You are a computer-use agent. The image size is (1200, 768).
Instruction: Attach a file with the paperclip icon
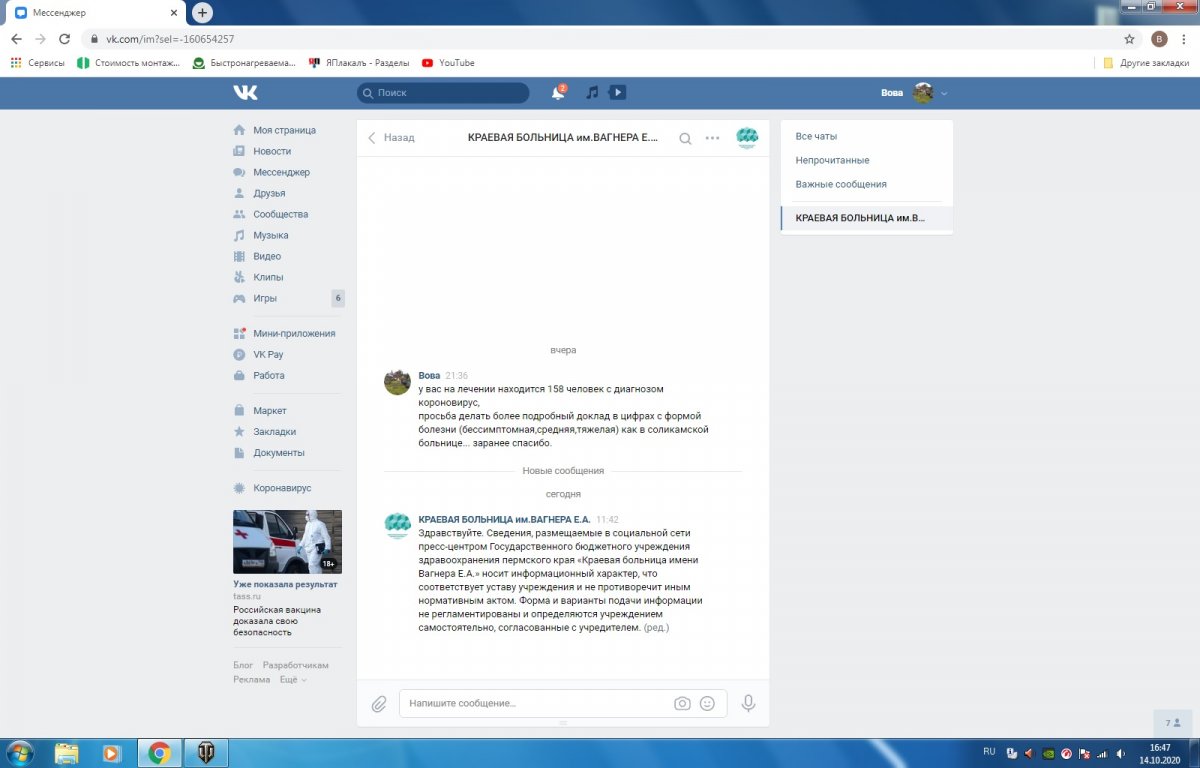coord(379,704)
